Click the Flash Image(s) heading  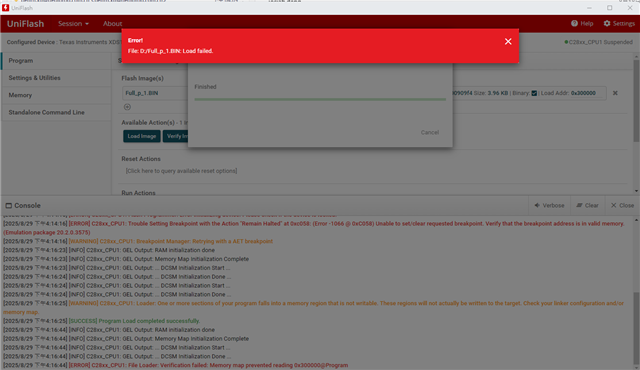(x=142, y=78)
